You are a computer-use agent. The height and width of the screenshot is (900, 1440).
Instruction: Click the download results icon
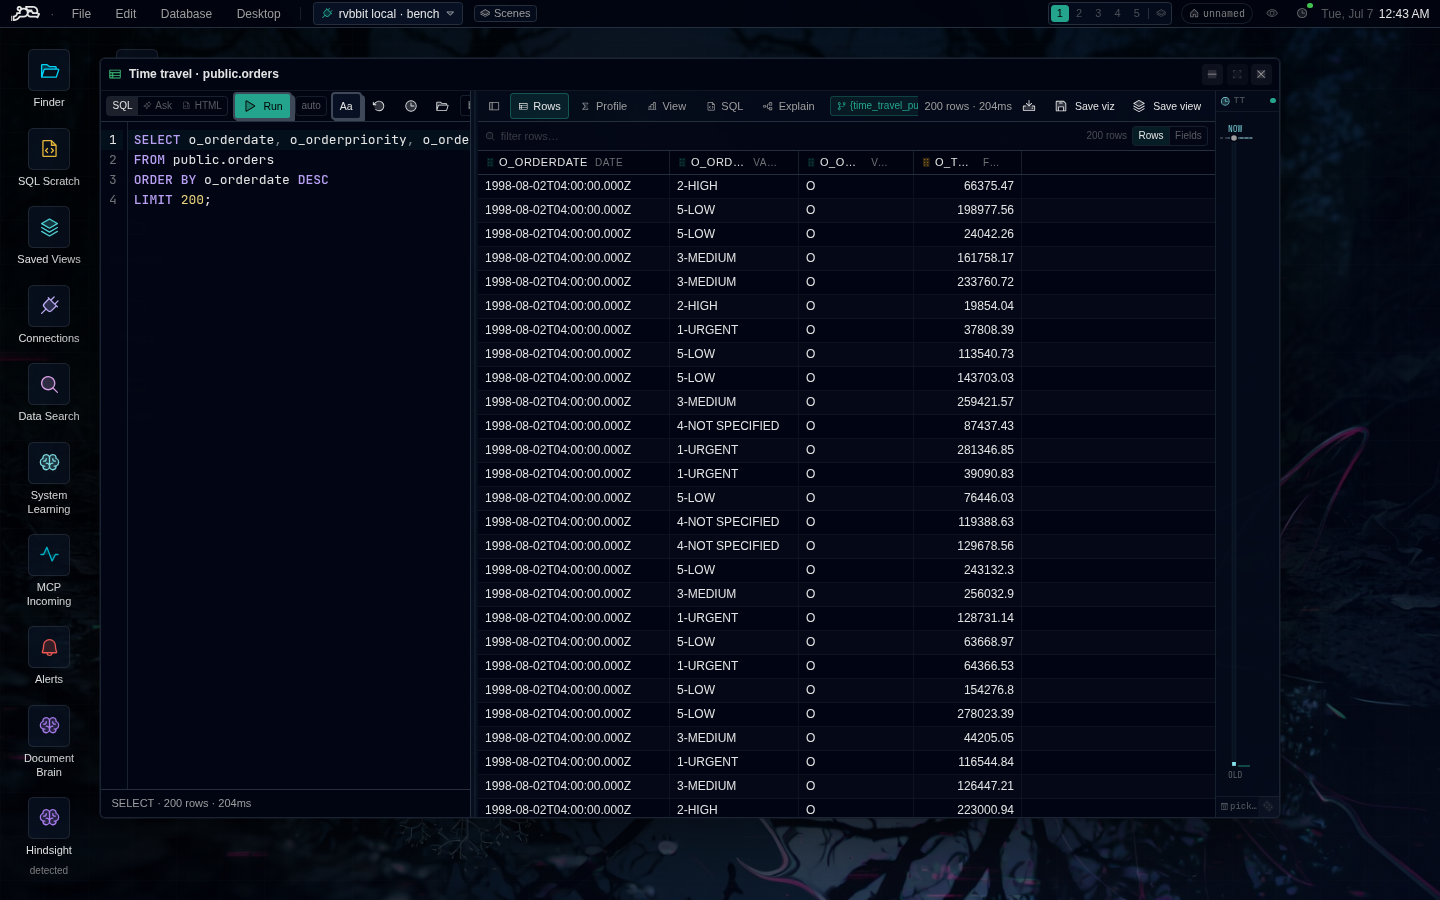(1029, 106)
